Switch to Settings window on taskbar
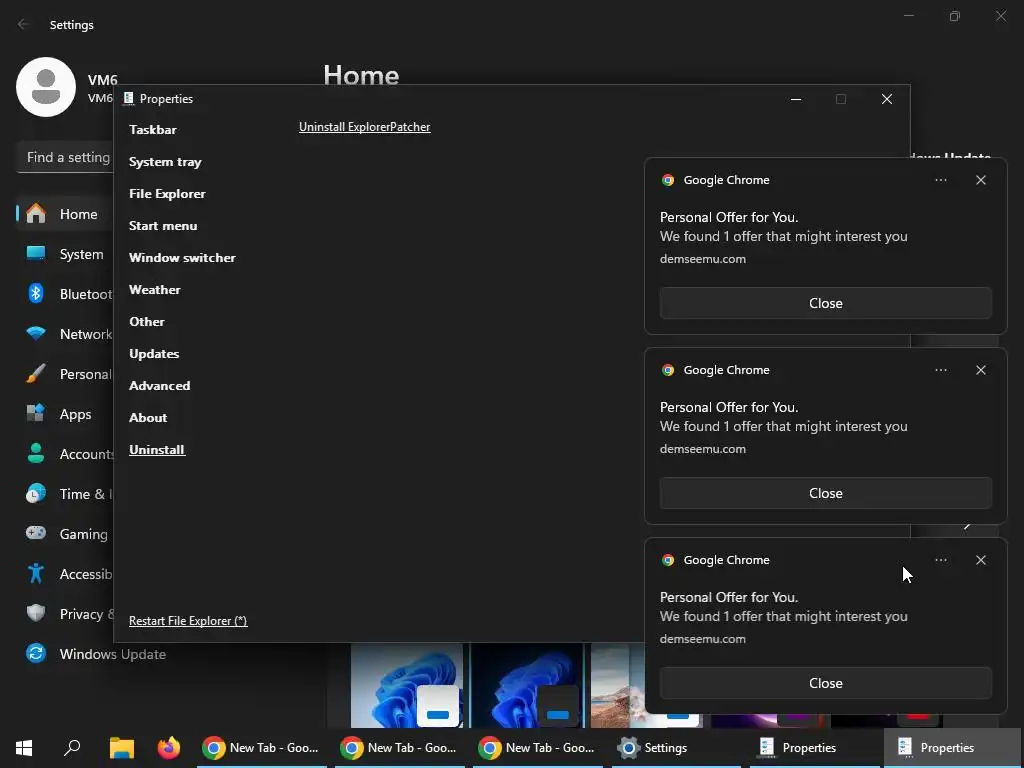This screenshot has height=768, width=1024. [x=676, y=748]
